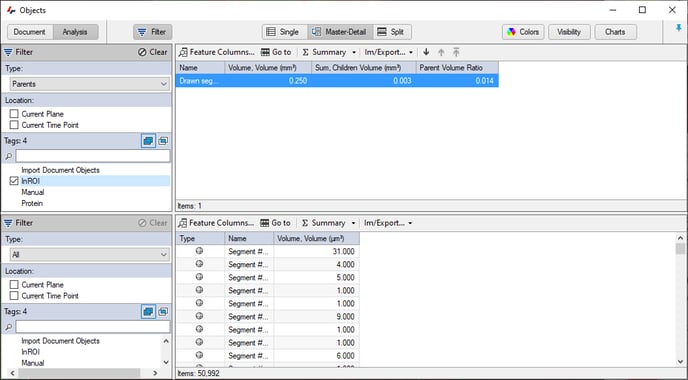Click the move down arrow icon
The height and width of the screenshot is (380, 688).
[x=426, y=52]
